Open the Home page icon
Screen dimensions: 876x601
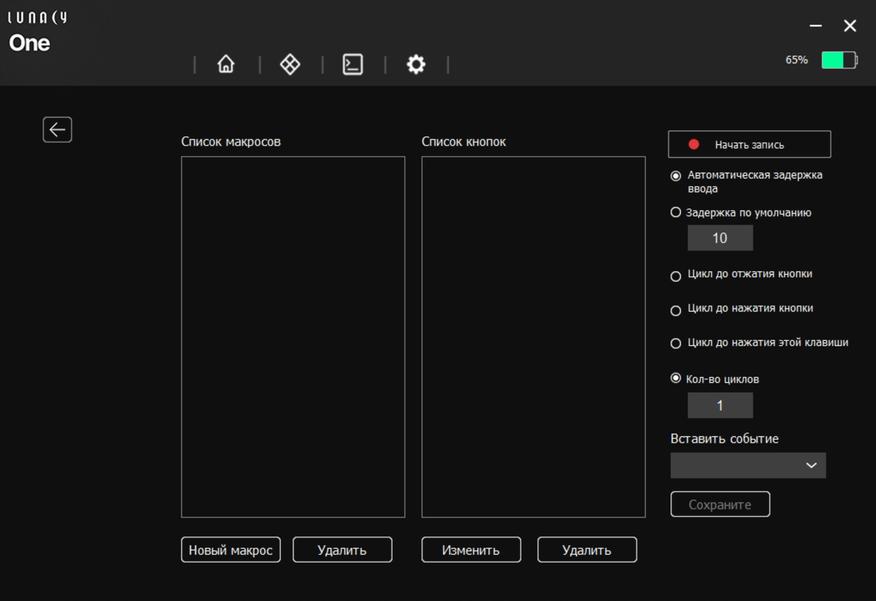tap(226, 64)
